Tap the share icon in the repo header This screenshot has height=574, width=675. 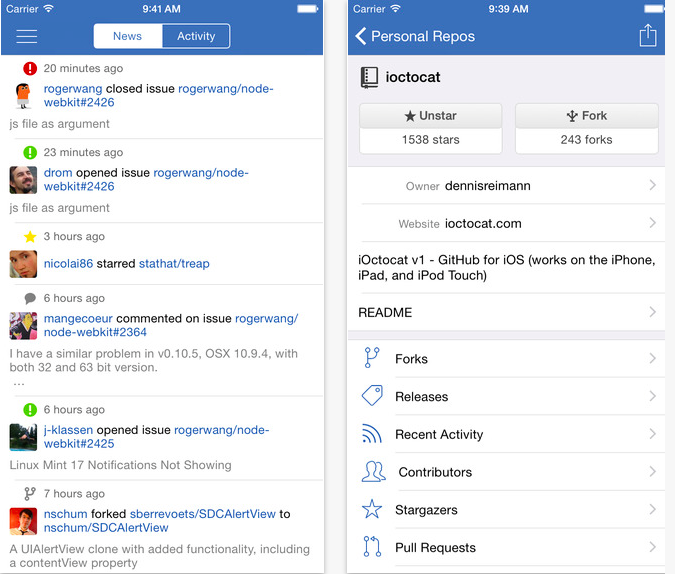pyautogui.click(x=647, y=35)
